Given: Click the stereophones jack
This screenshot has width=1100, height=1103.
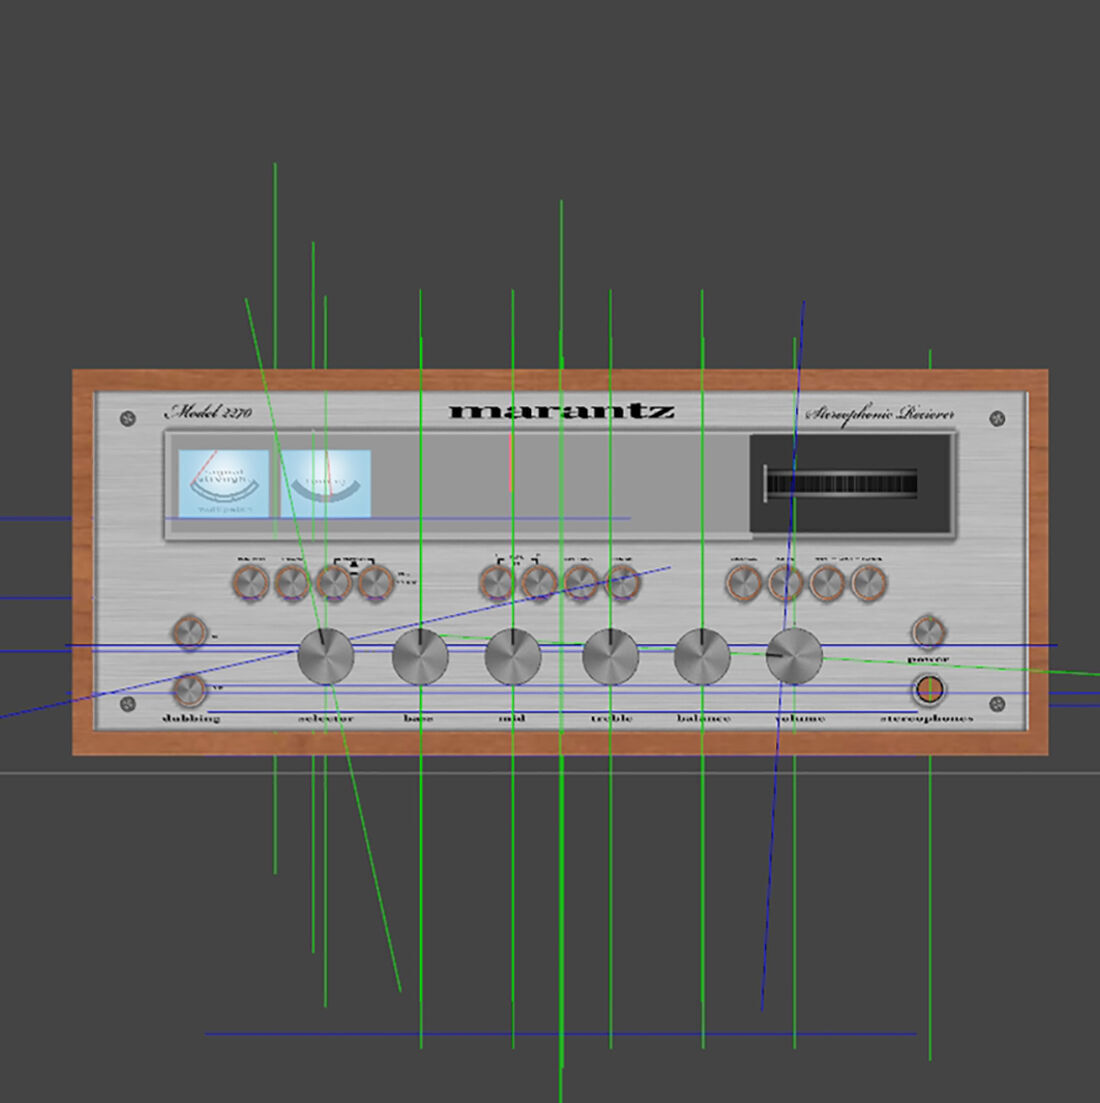Looking at the screenshot, I should [929, 689].
